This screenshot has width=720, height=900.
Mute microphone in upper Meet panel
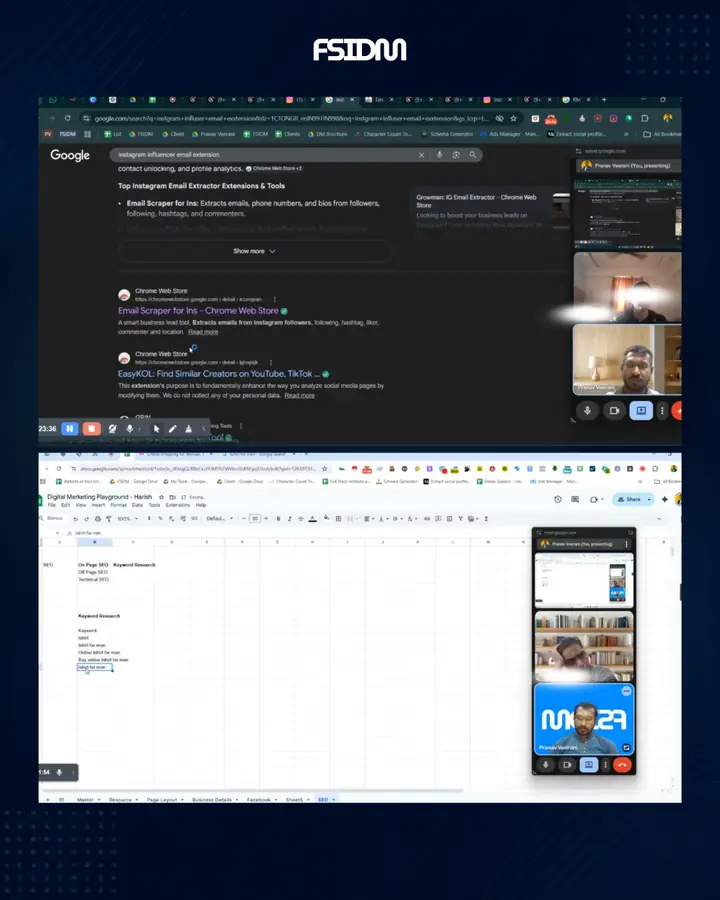tap(587, 410)
